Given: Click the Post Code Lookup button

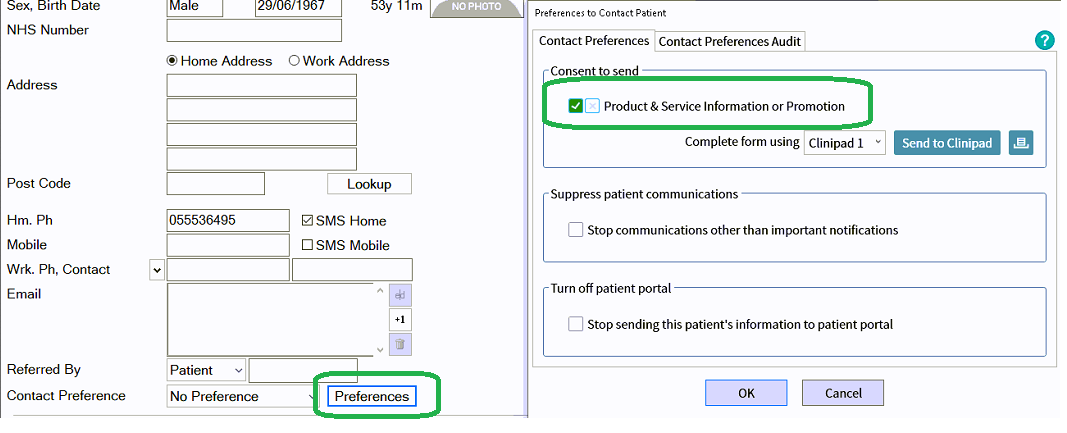Looking at the screenshot, I should click(x=370, y=184).
